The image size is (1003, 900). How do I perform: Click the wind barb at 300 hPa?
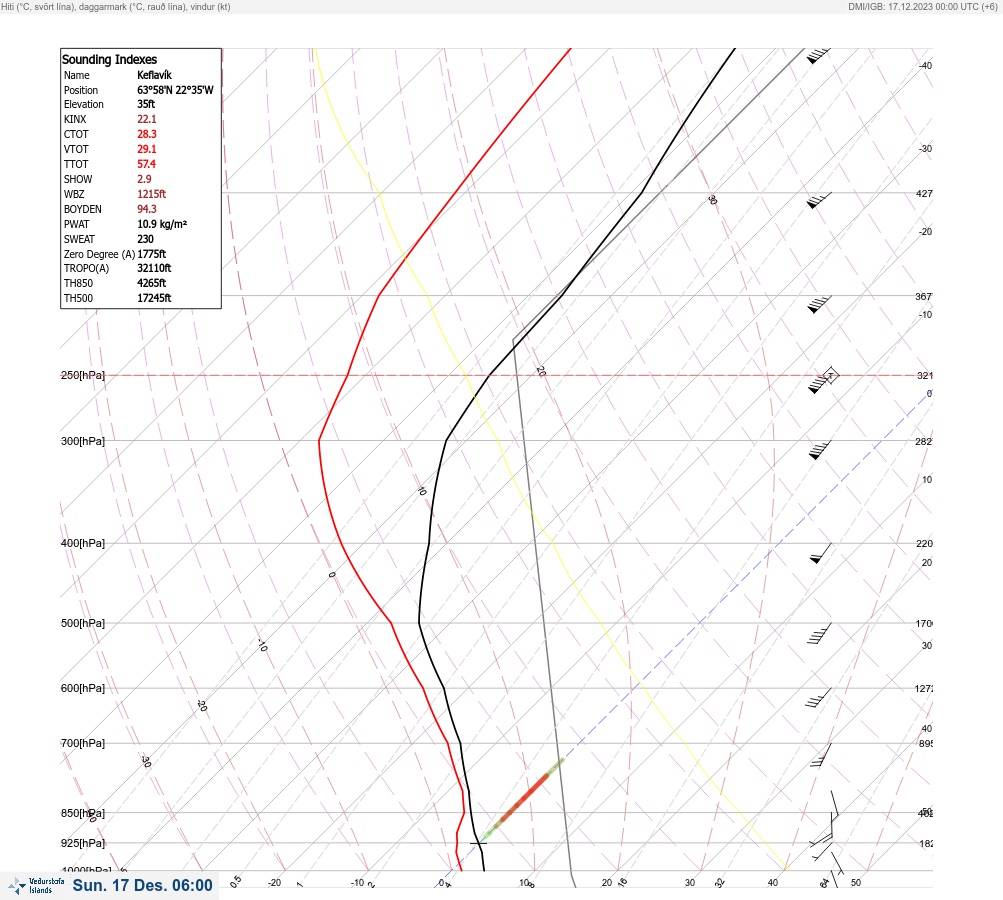(819, 450)
